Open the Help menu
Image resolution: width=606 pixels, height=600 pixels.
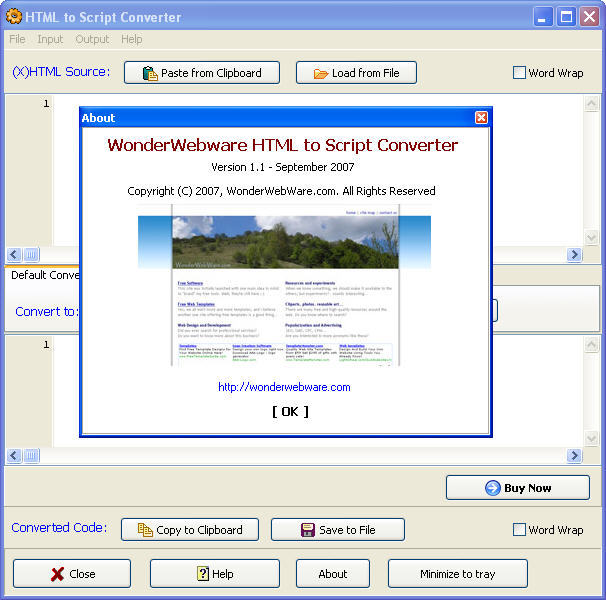(x=131, y=39)
